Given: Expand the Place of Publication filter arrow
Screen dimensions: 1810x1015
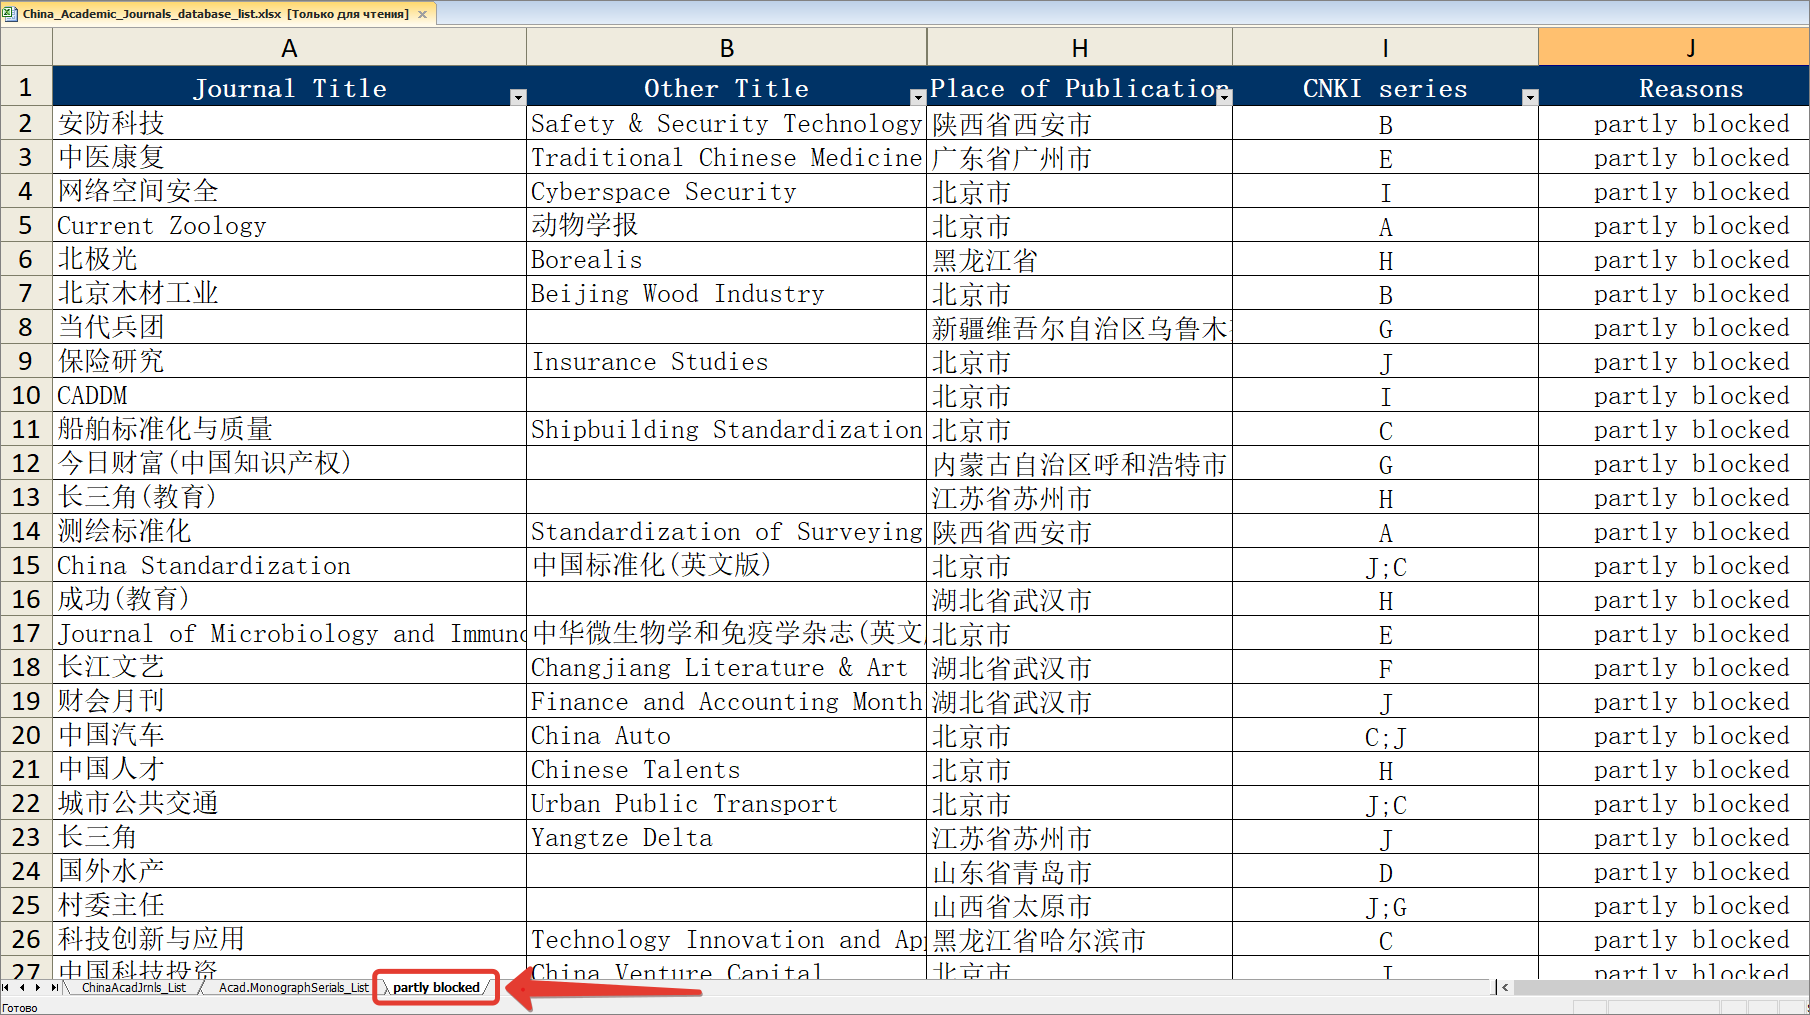Looking at the screenshot, I should click(1224, 97).
